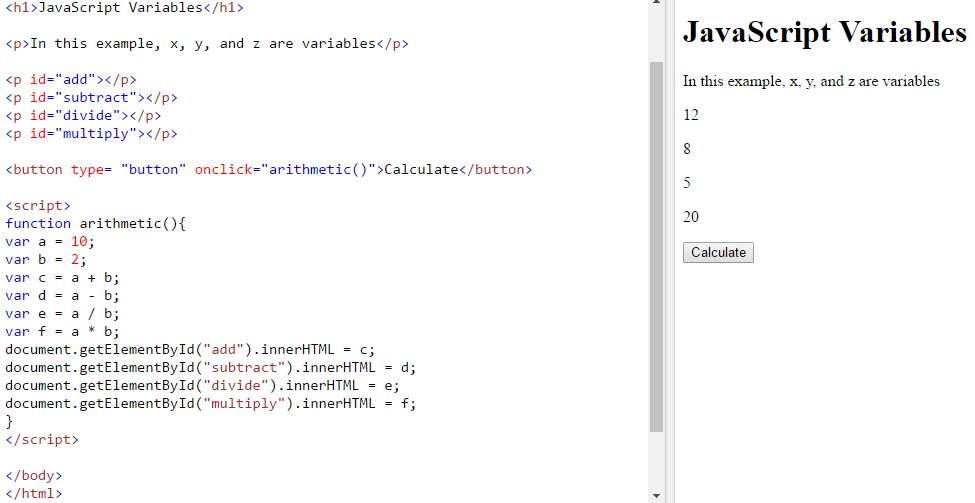
Task: Click the opening <script> tag line
Action: pos(38,206)
